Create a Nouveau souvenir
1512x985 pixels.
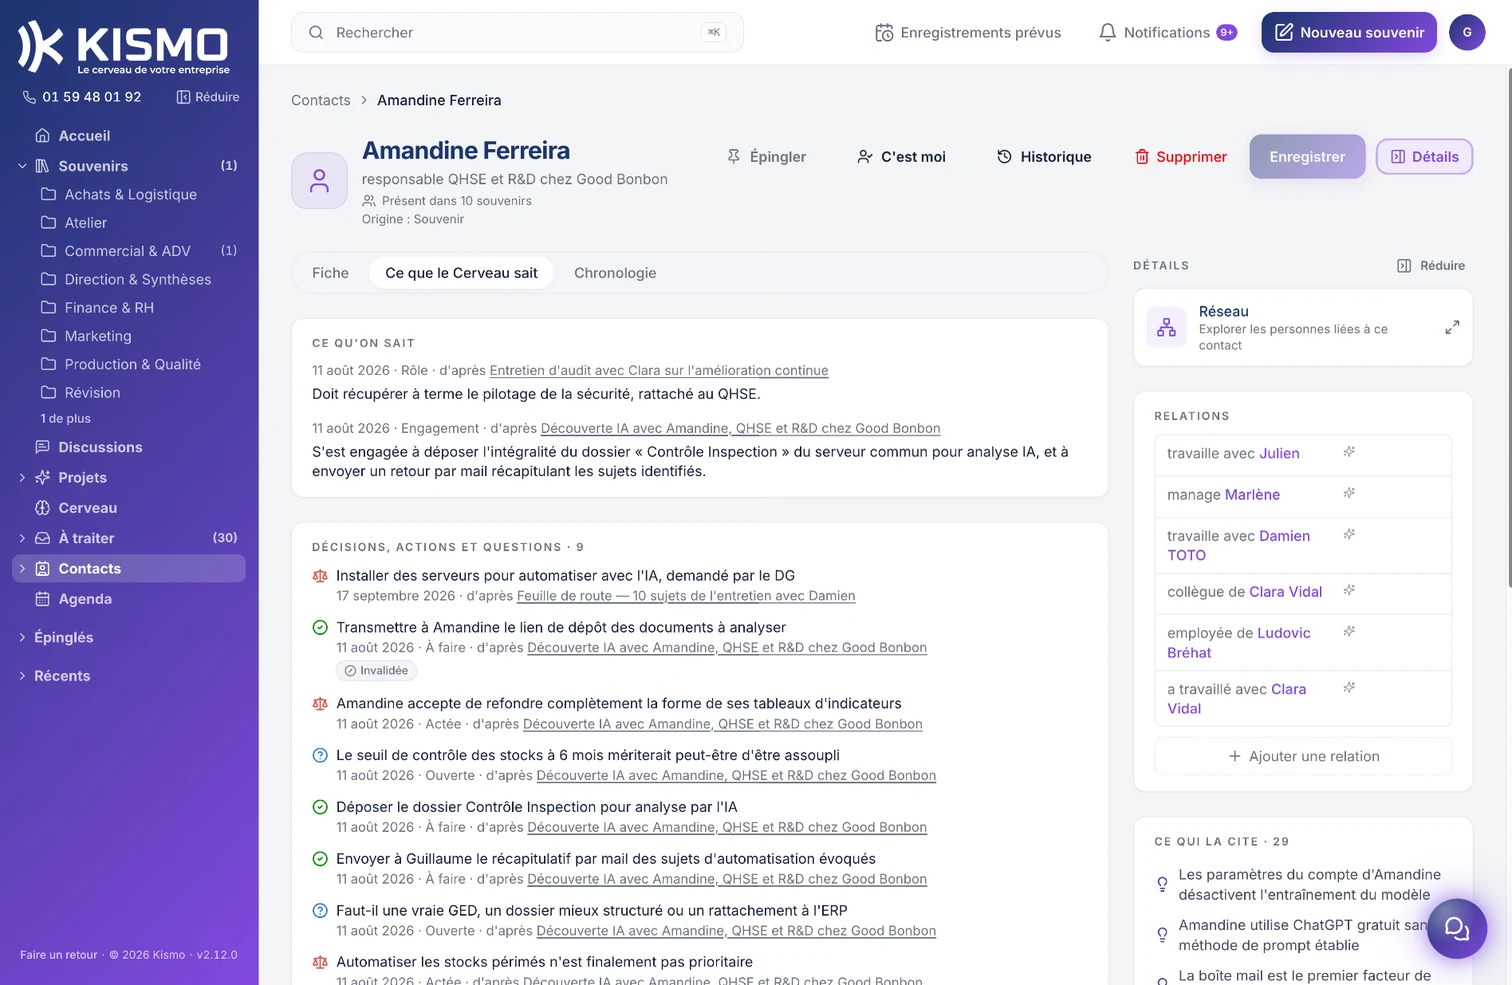(1349, 32)
